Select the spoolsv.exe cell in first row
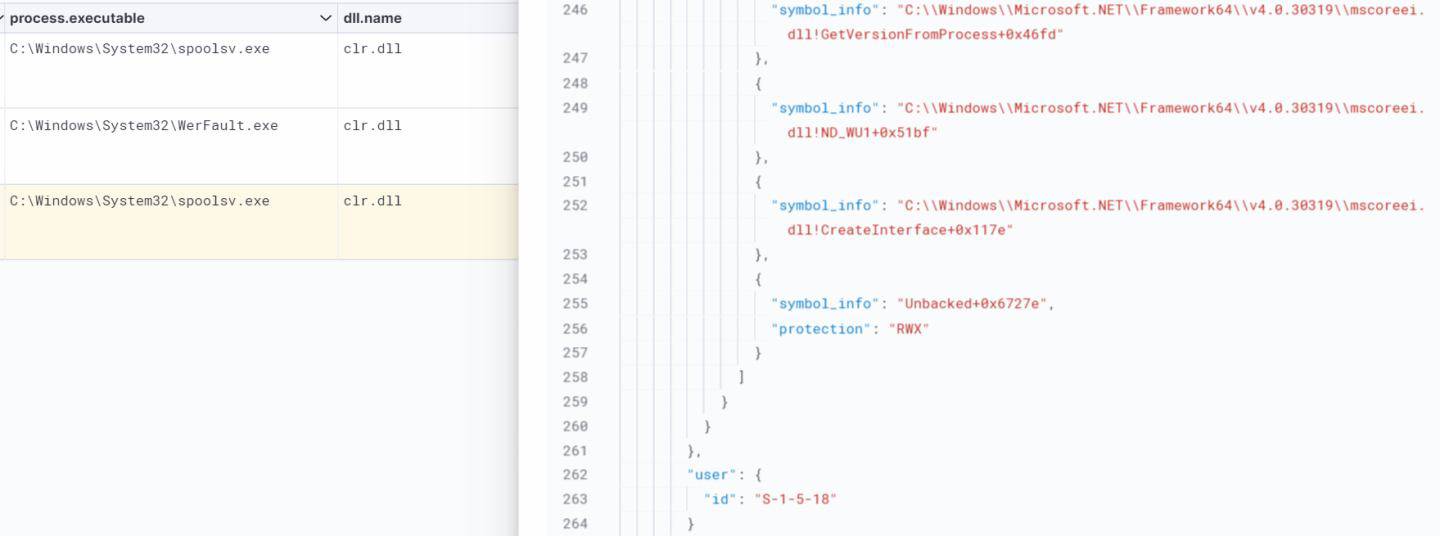The width and height of the screenshot is (1440, 536). tap(140, 48)
